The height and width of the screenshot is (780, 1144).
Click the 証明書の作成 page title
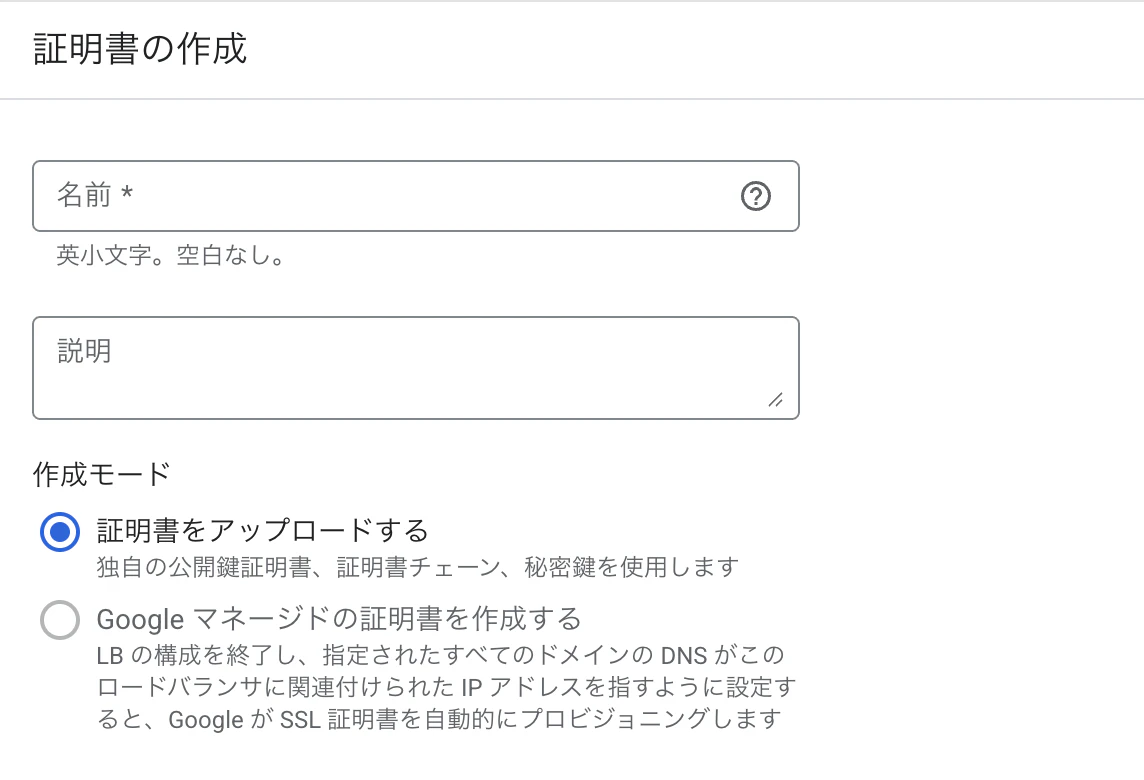pos(140,47)
